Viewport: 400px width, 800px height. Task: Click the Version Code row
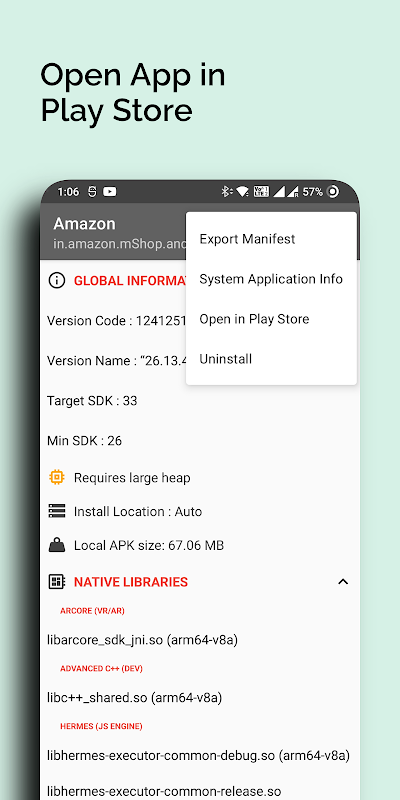tap(116, 321)
